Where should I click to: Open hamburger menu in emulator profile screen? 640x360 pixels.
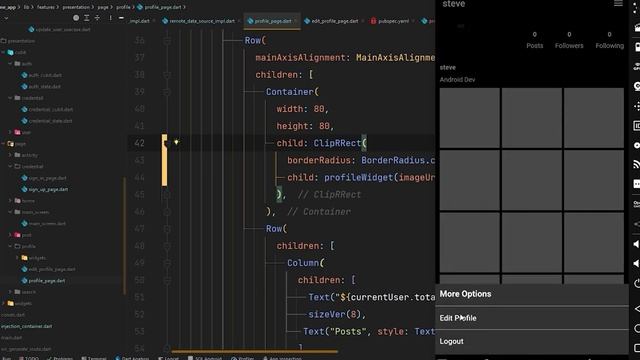(x=618, y=4)
